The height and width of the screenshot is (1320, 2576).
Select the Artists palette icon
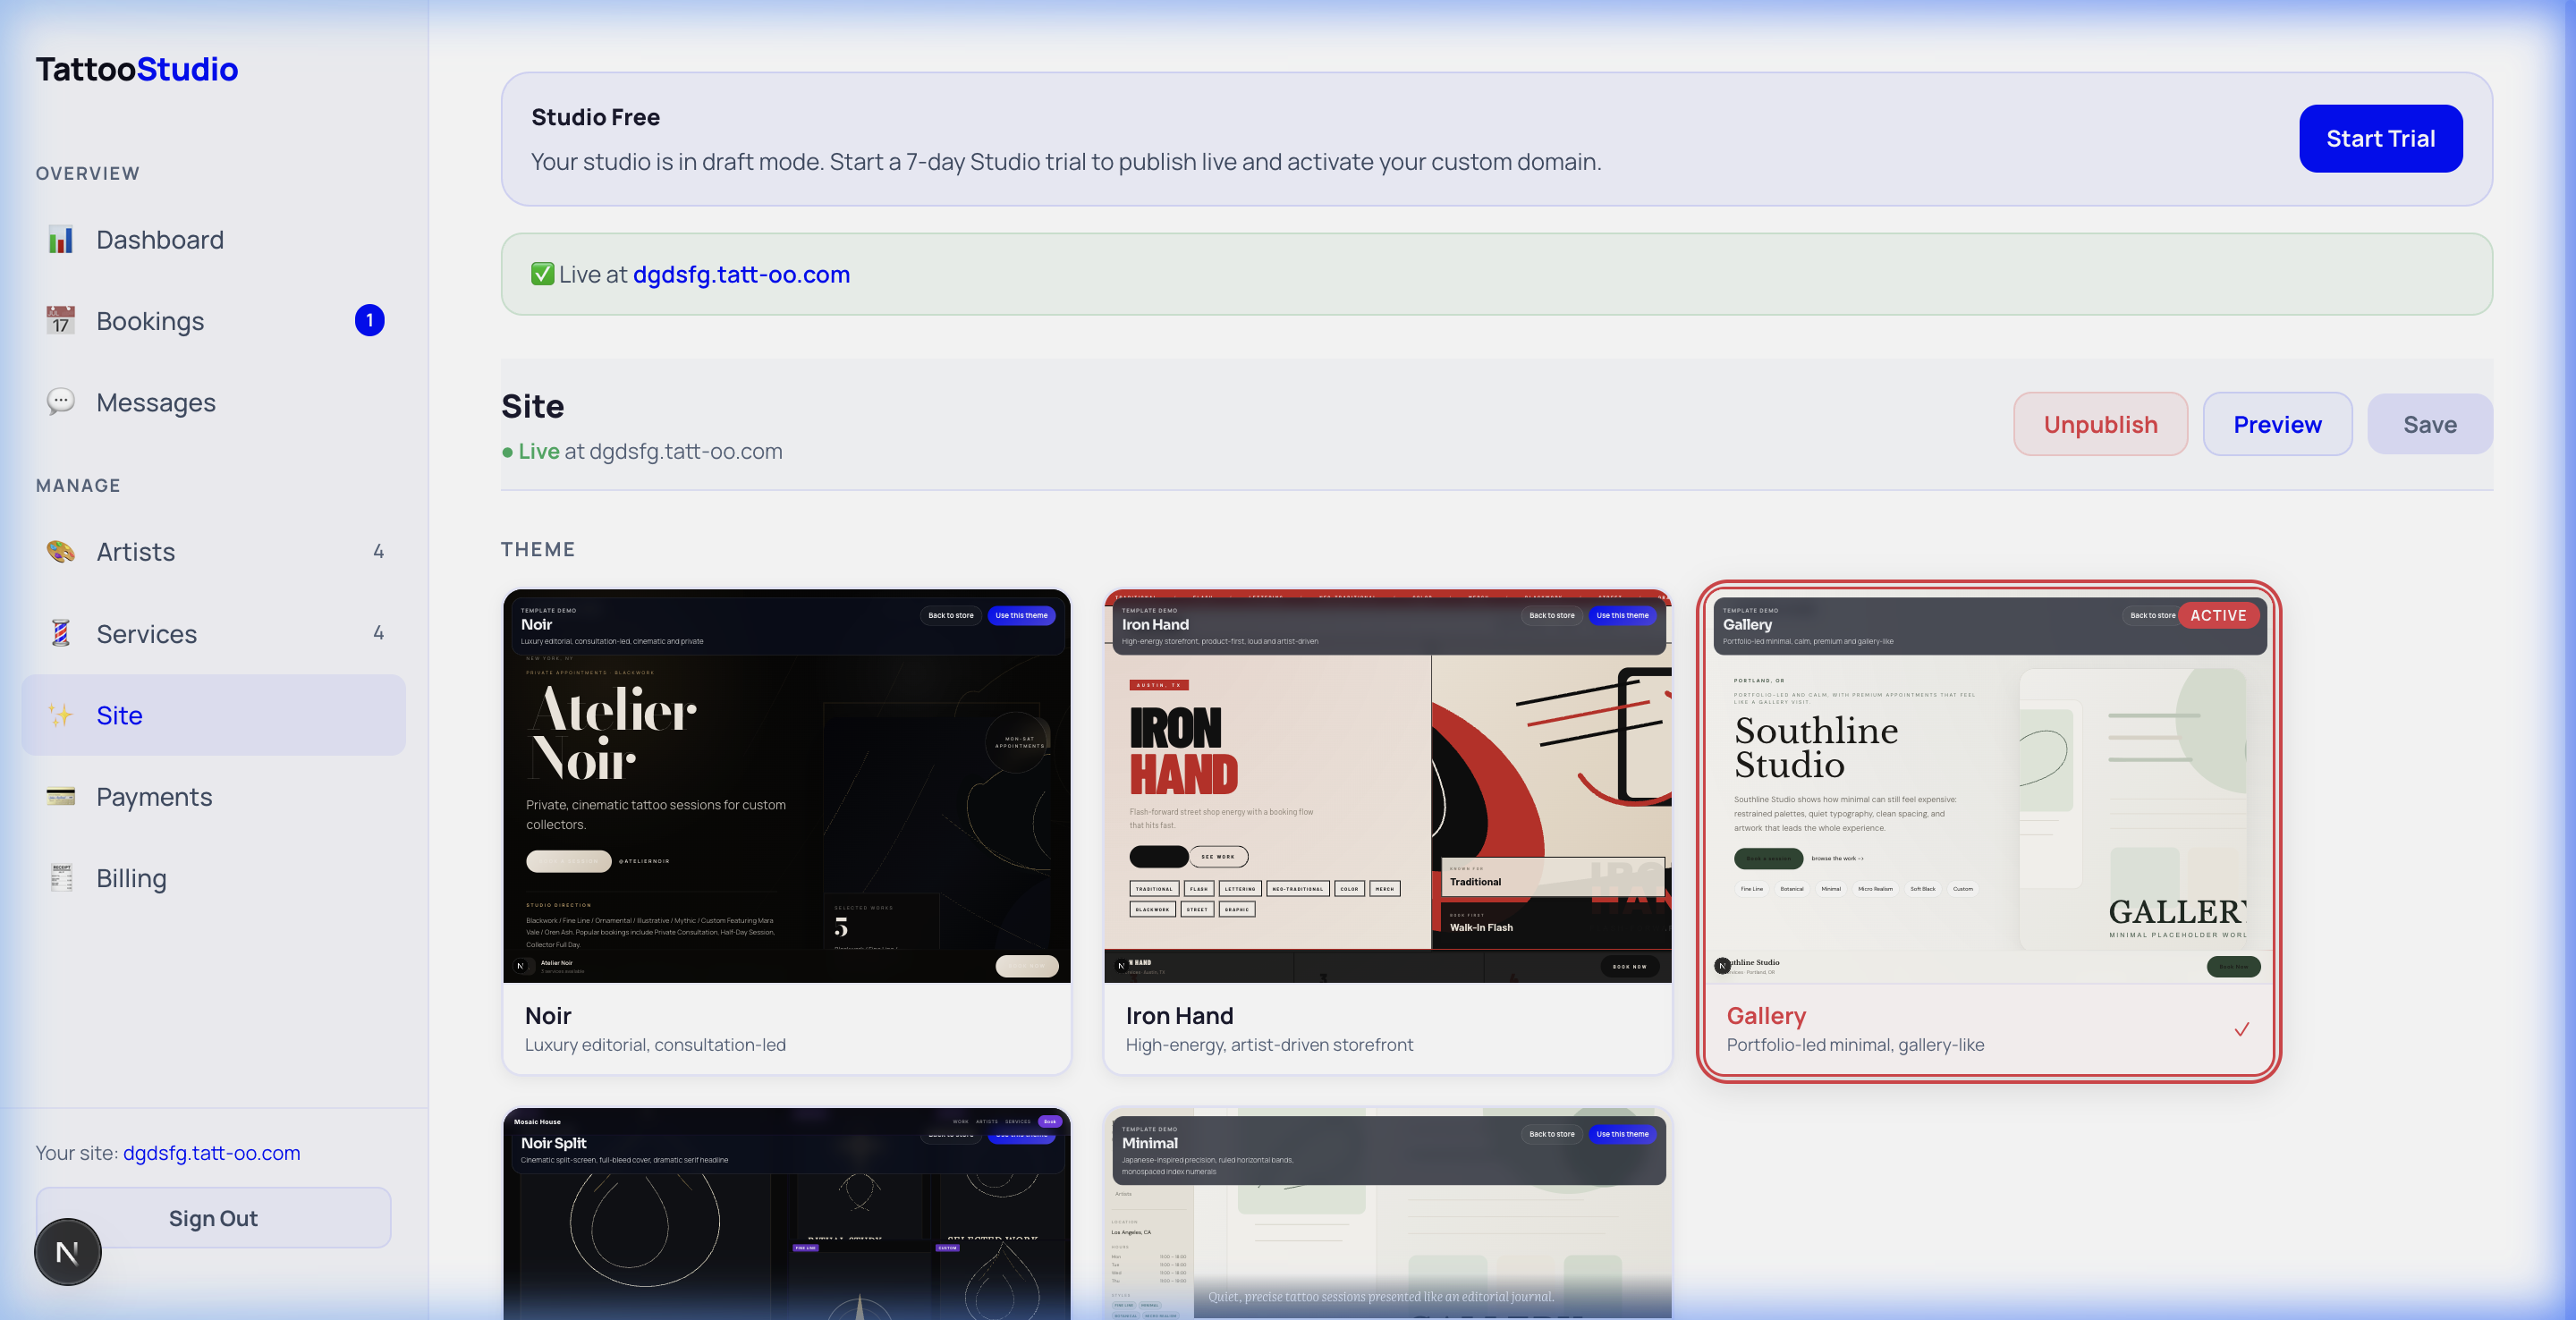click(x=61, y=551)
